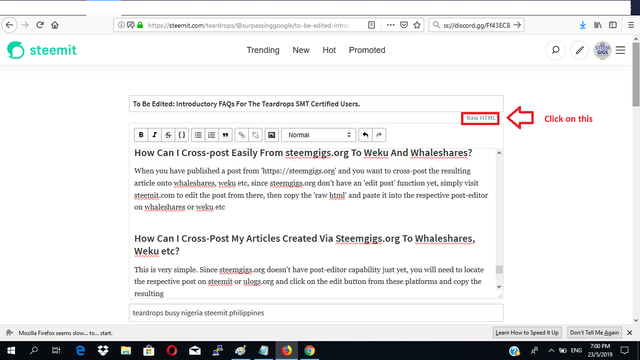Open Opera browser from taskbar

[172, 351]
